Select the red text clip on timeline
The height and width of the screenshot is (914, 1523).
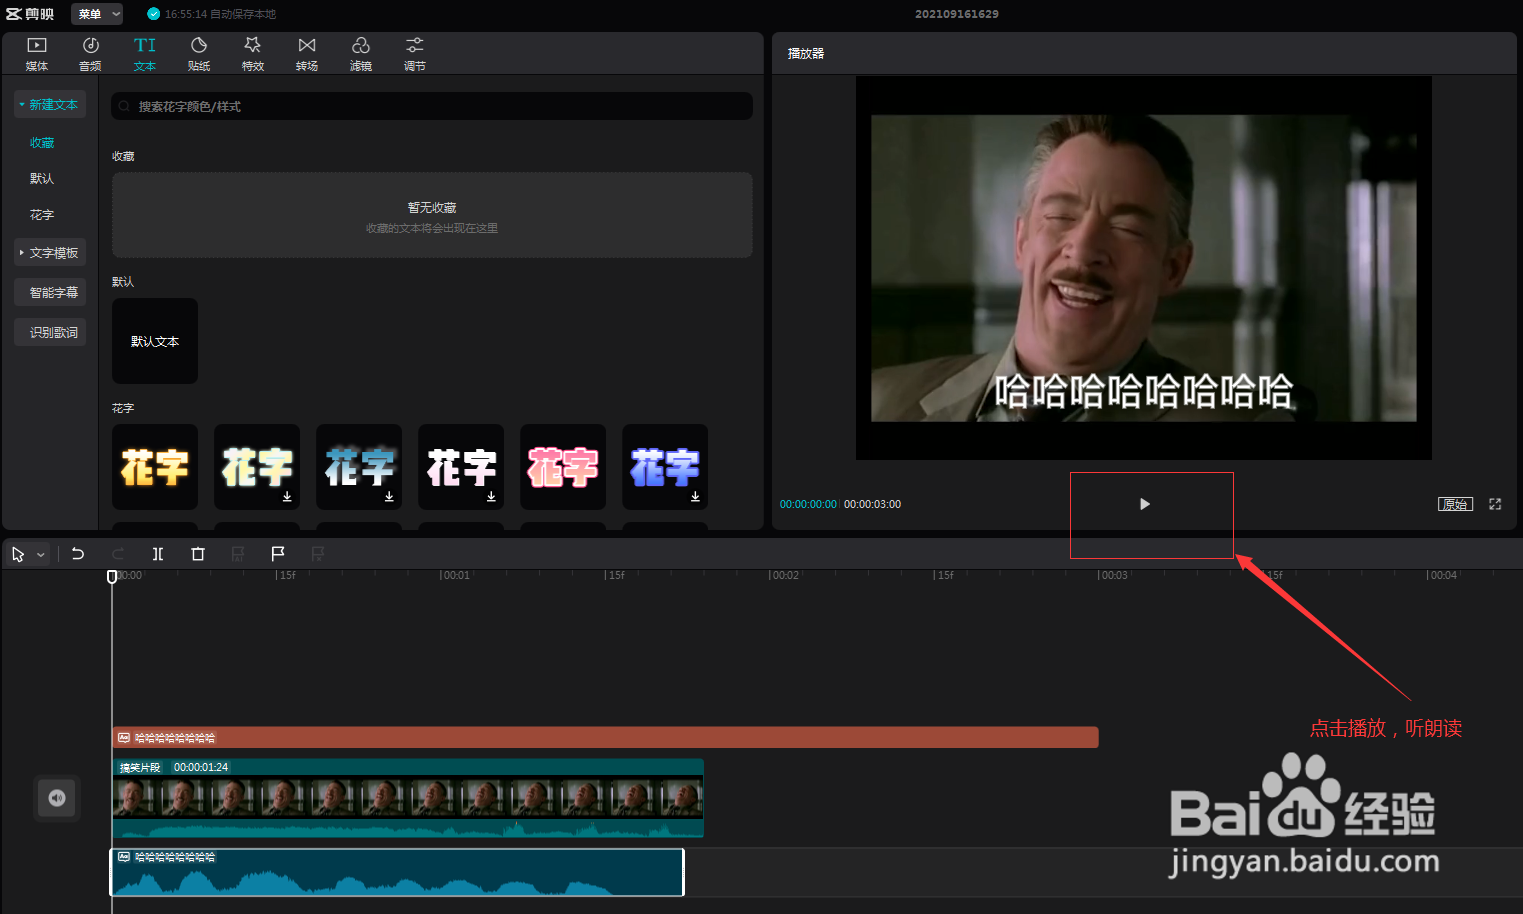click(605, 738)
